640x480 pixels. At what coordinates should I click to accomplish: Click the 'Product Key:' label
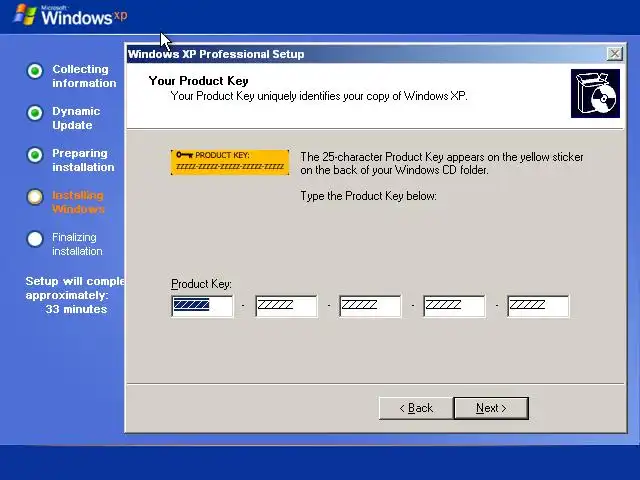coord(201,284)
